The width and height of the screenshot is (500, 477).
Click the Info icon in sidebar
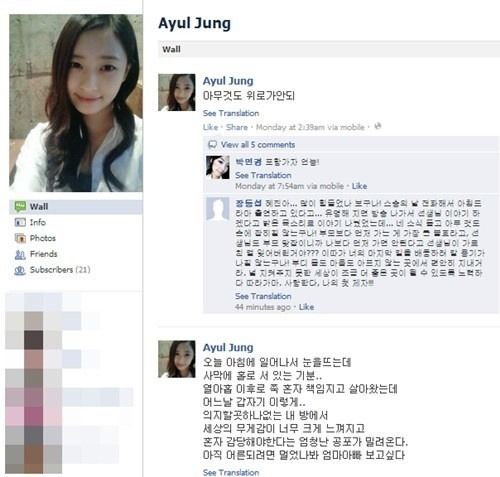click(x=20, y=222)
